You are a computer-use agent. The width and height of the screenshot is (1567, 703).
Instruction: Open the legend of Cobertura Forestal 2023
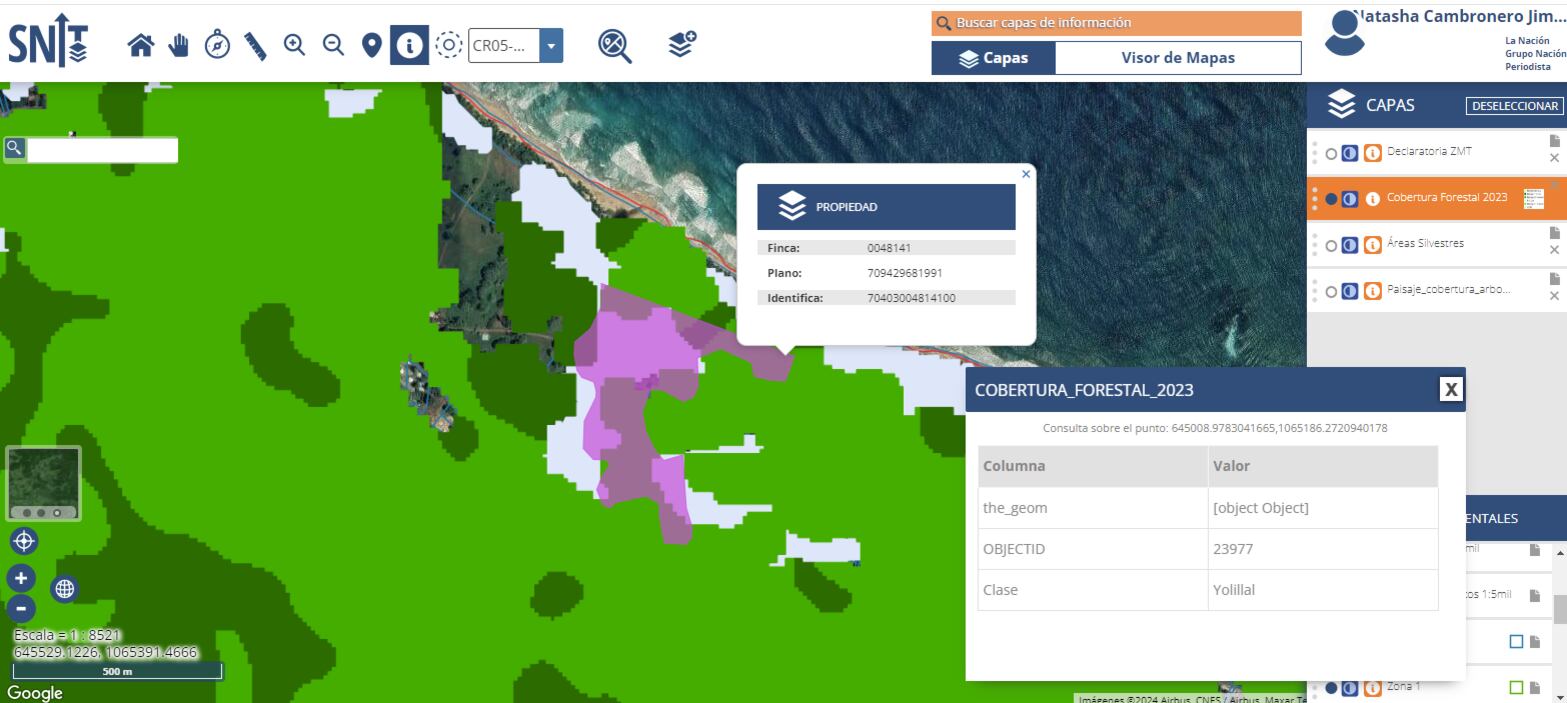pyautogui.click(x=1533, y=199)
